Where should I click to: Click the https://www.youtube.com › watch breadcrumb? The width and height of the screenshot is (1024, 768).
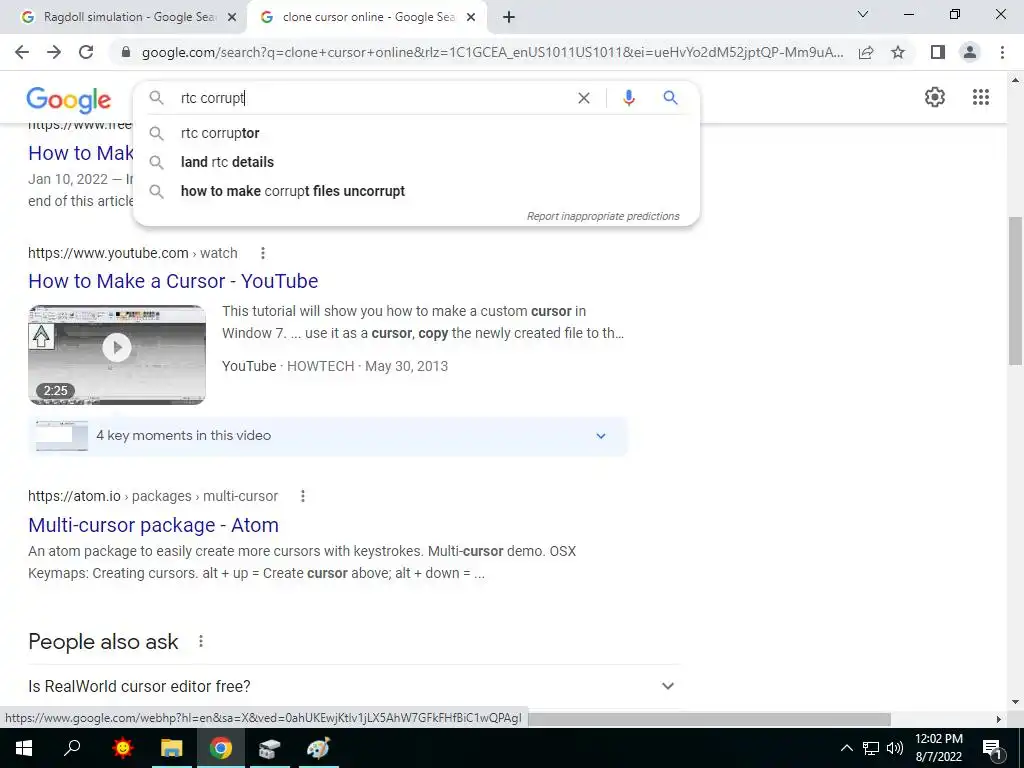[x=133, y=253]
